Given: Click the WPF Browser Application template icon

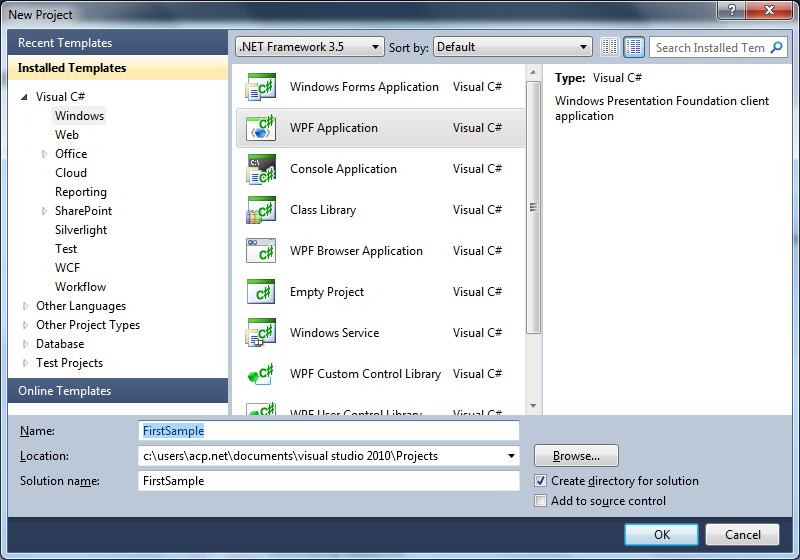Looking at the screenshot, I should coord(261,251).
